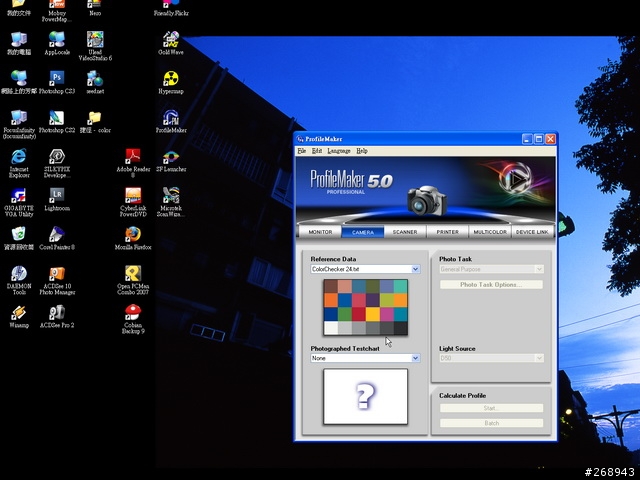Image resolution: width=640 pixels, height=480 pixels.
Task: Click the play logo in the ProfileMaker banner
Action: 516,178
